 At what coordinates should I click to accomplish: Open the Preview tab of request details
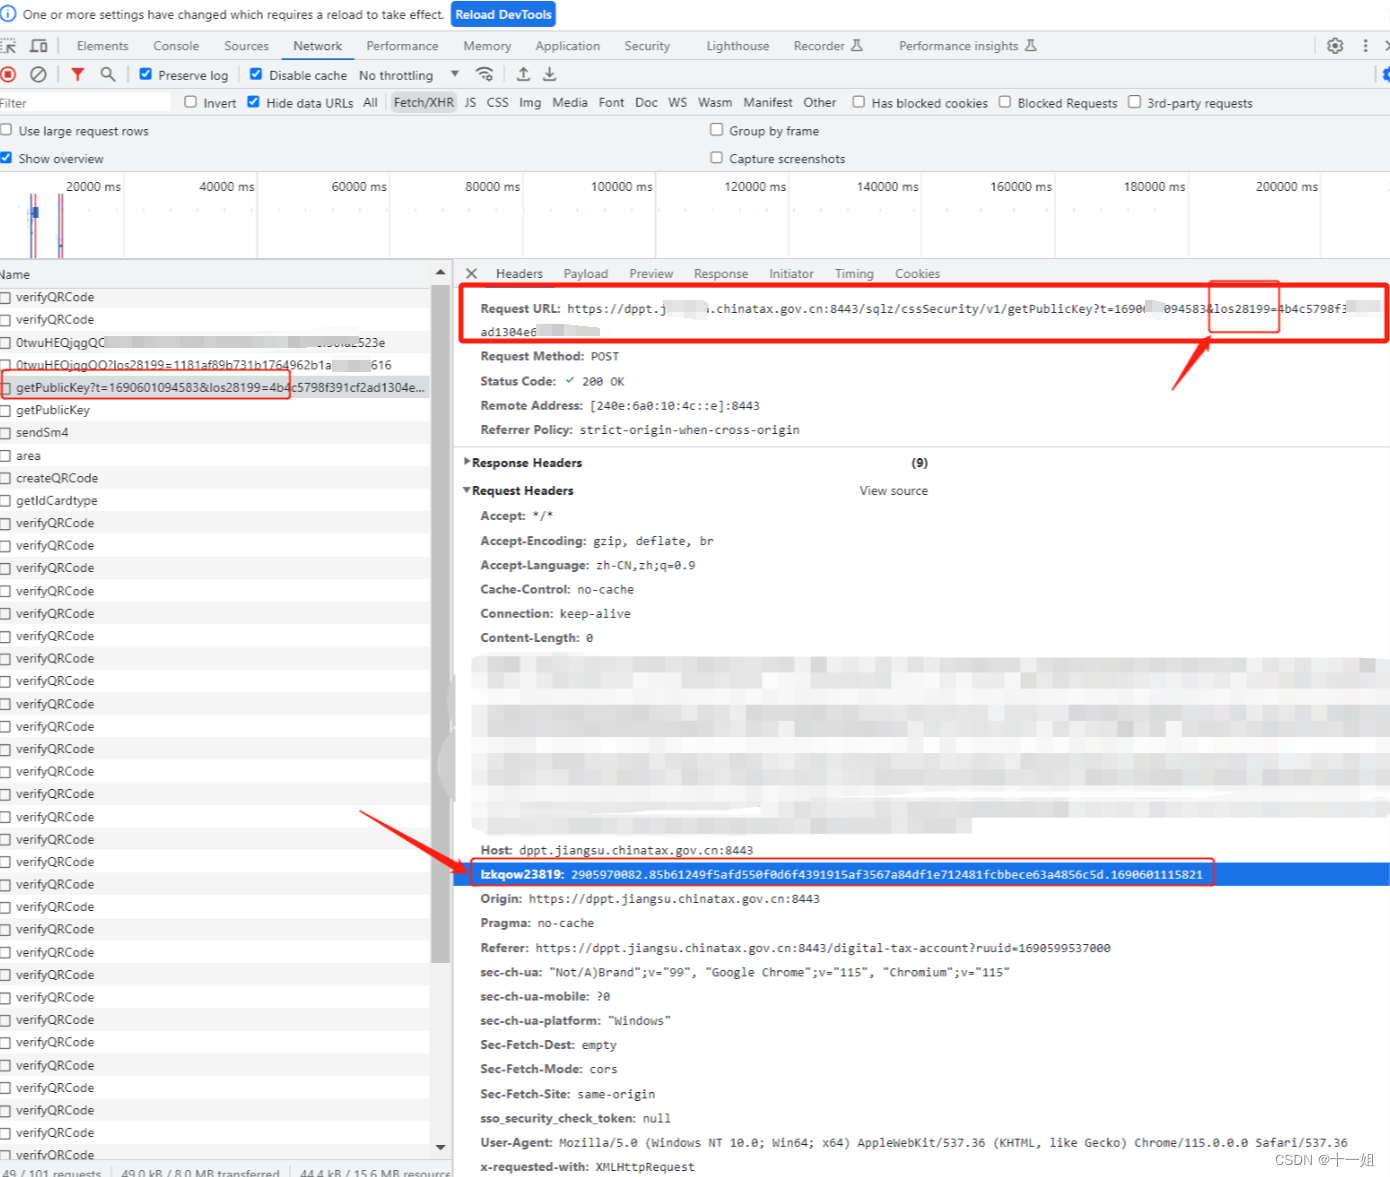pyautogui.click(x=651, y=274)
